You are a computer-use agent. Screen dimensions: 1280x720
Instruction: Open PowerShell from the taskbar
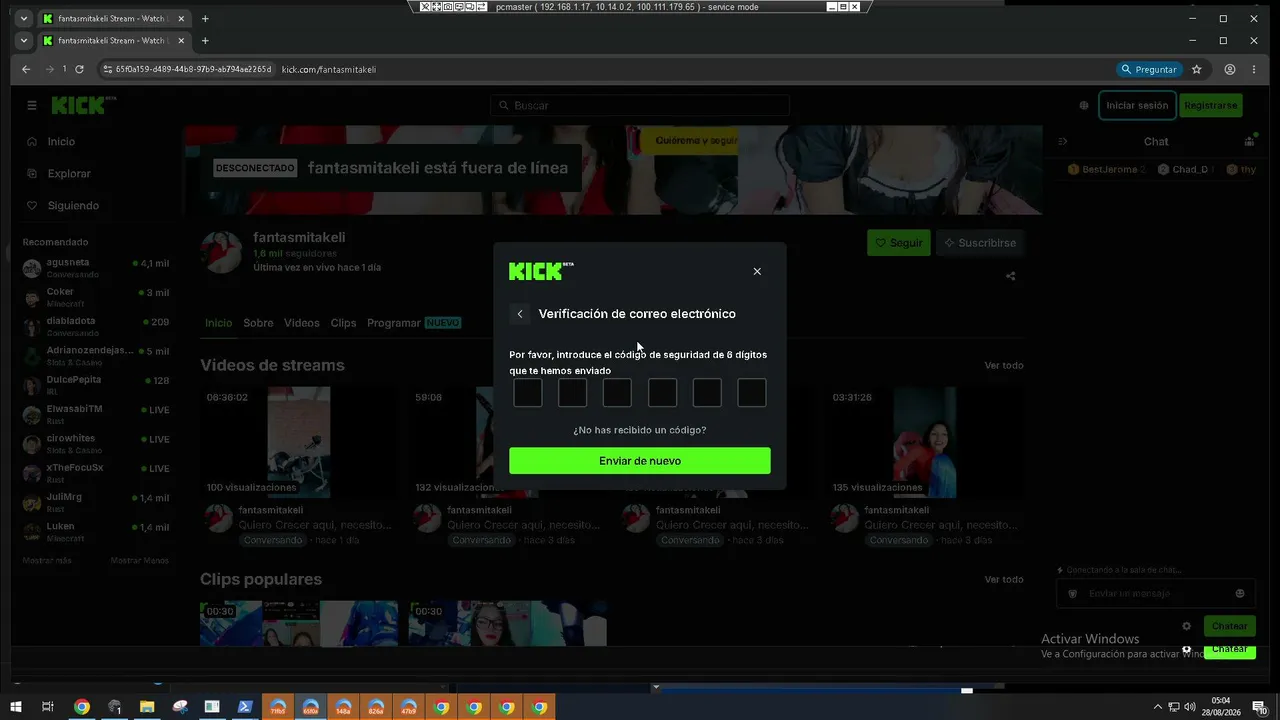245,707
